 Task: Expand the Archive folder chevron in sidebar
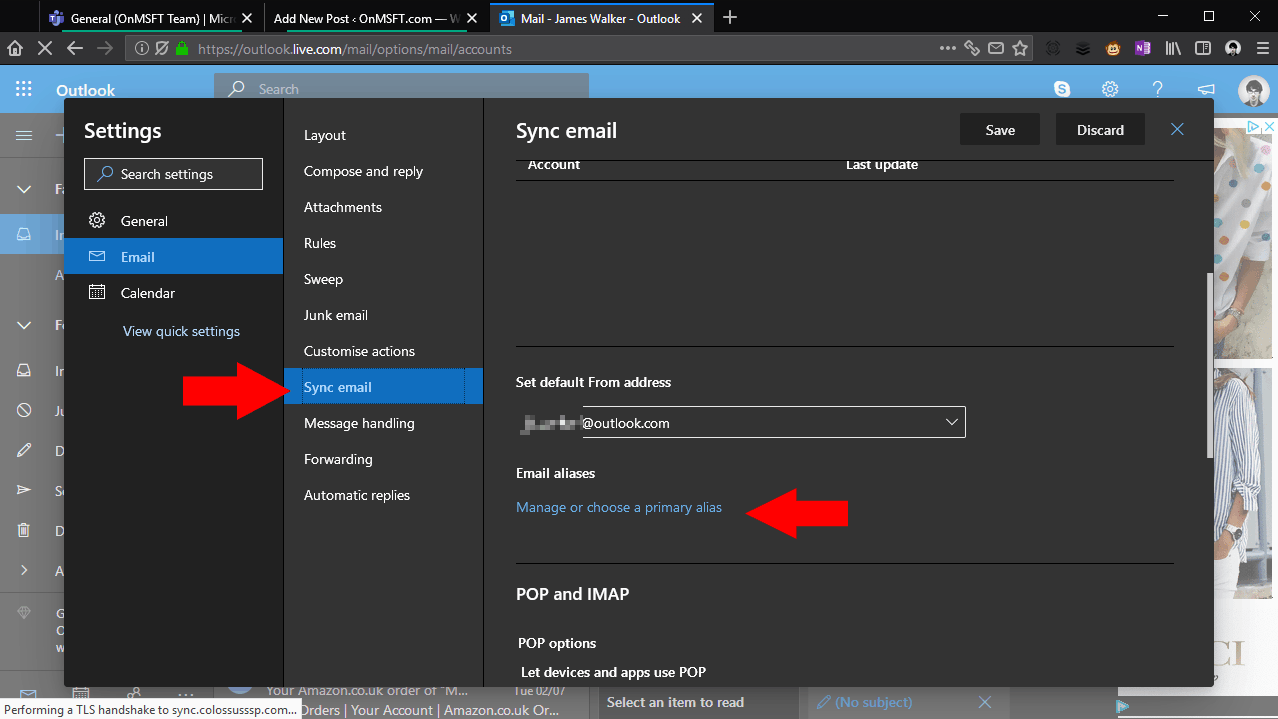pyautogui.click(x=24, y=570)
